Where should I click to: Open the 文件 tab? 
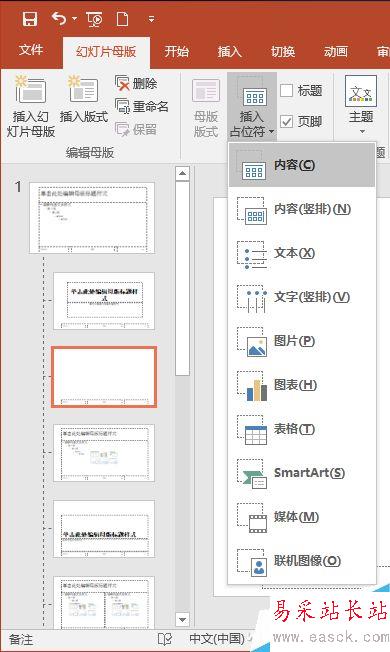[x=31, y=50]
